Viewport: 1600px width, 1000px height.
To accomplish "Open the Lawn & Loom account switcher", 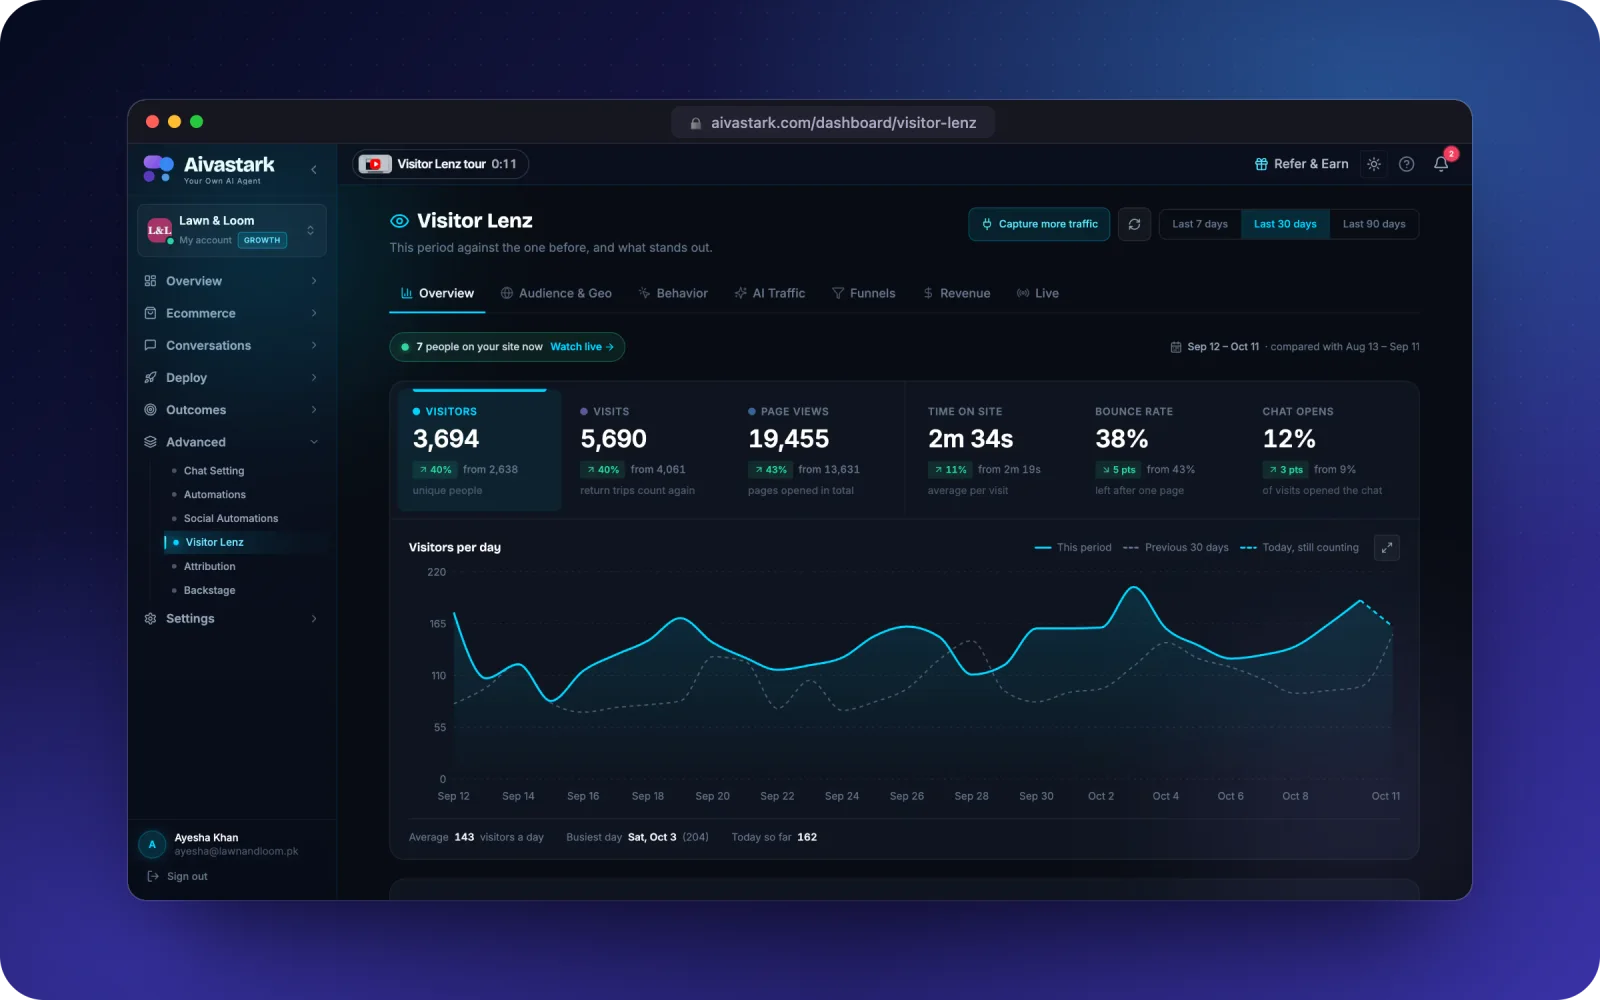I will (232, 230).
